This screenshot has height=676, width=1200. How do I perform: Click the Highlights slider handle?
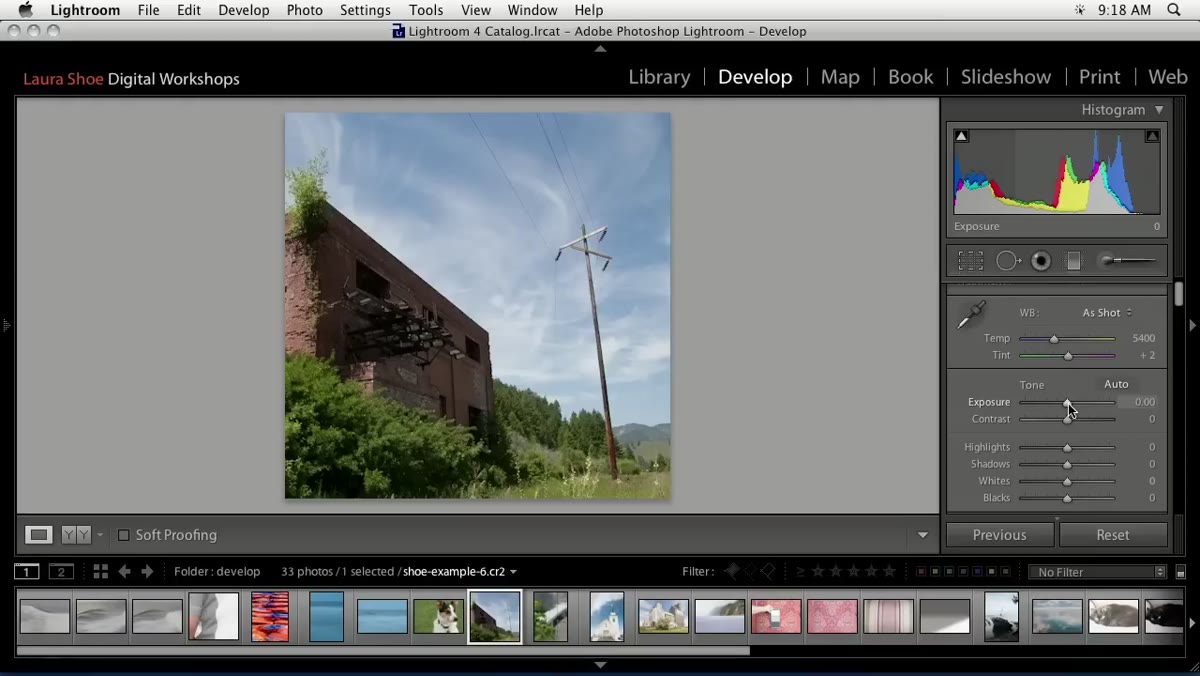tap(1067, 448)
